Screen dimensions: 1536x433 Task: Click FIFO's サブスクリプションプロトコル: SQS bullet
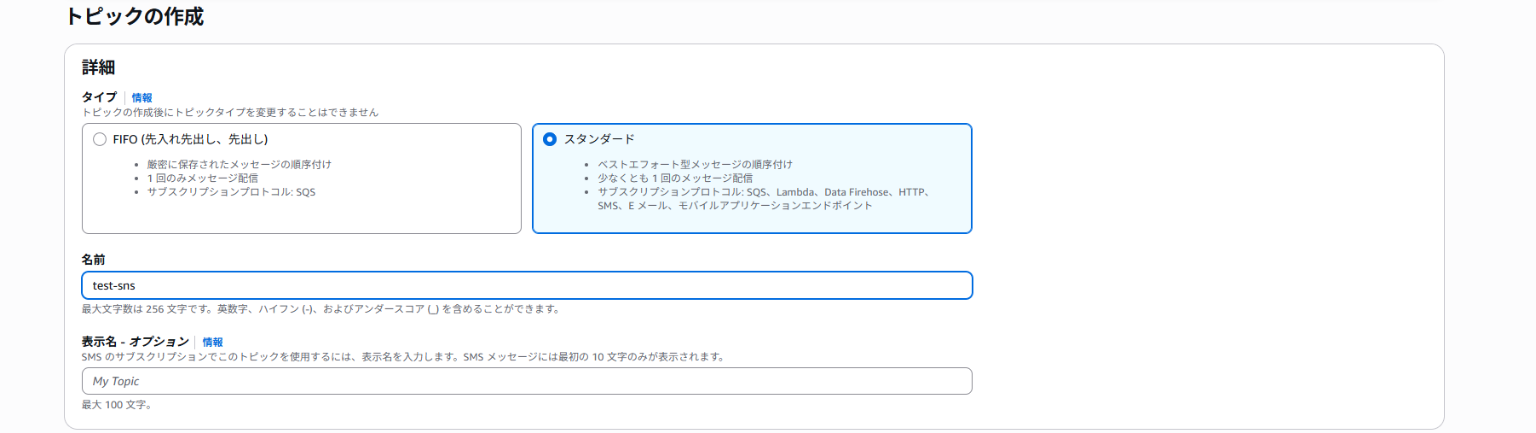point(231,191)
